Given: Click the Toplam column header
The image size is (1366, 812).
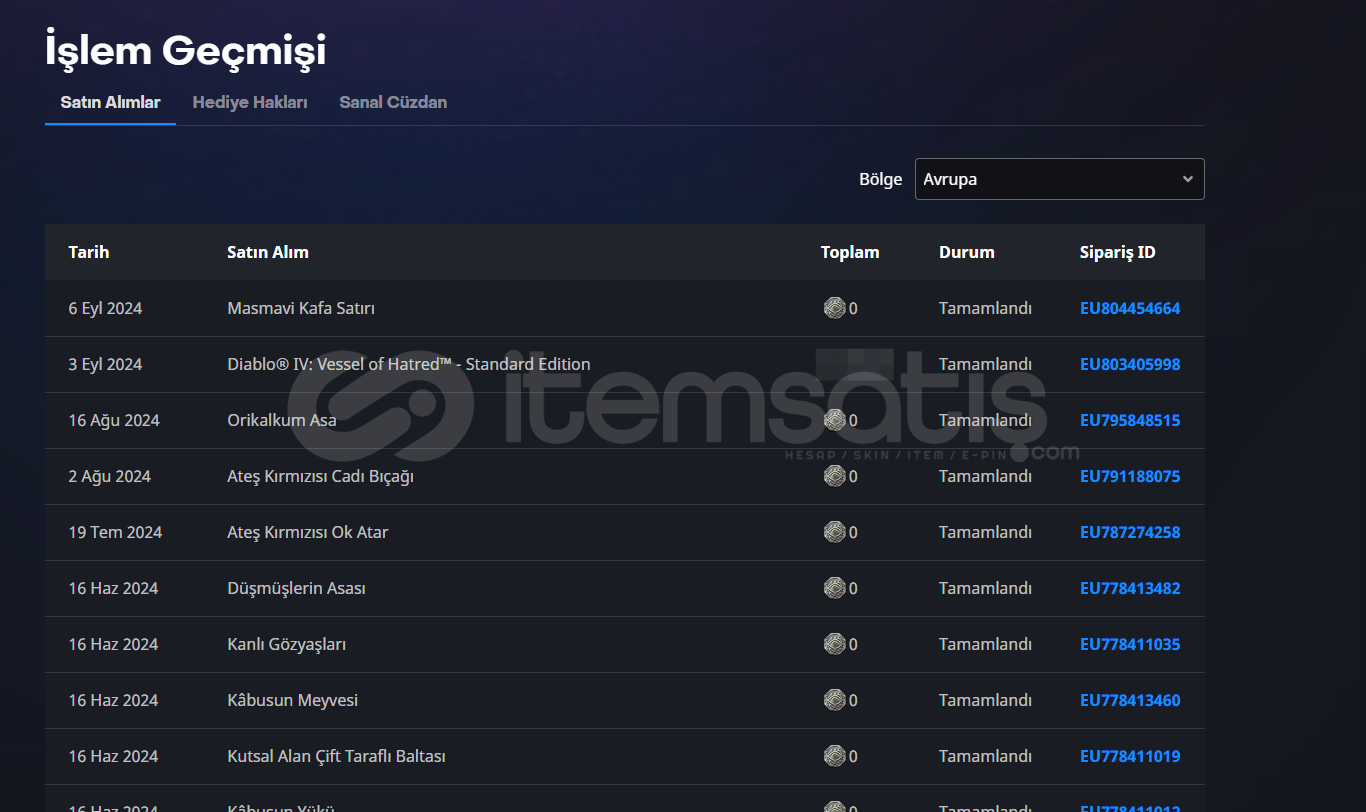Looking at the screenshot, I should tap(850, 252).
